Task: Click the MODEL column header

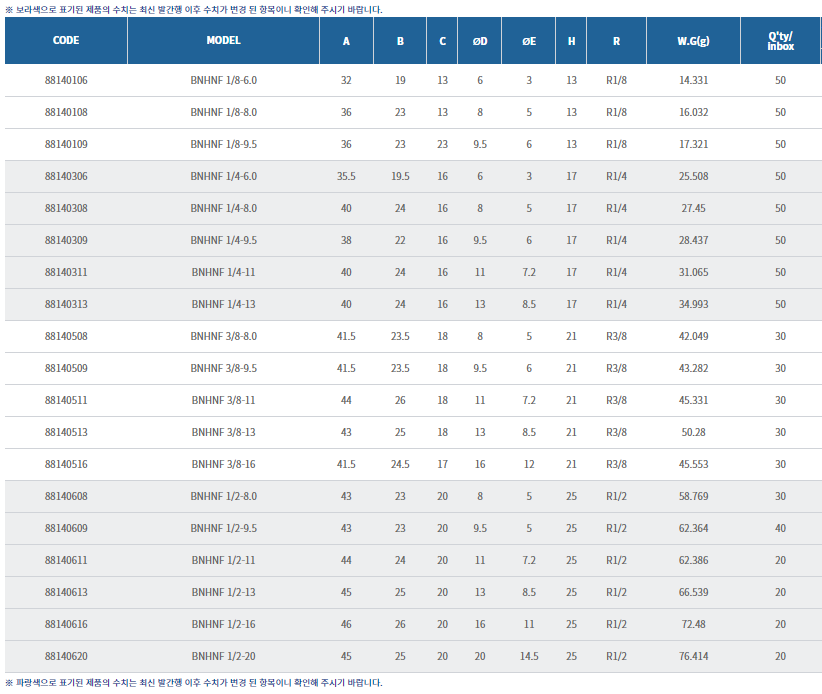Action: [223, 42]
